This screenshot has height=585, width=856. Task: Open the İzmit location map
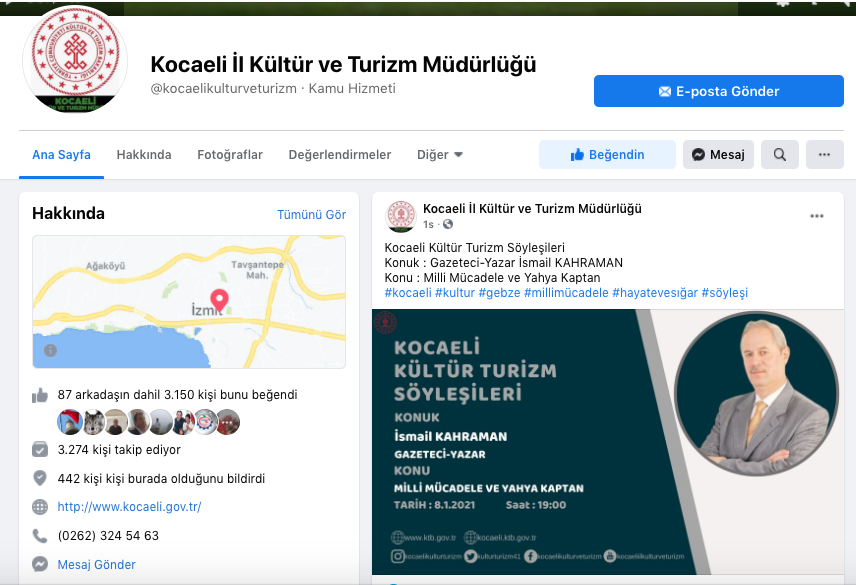[x=189, y=302]
